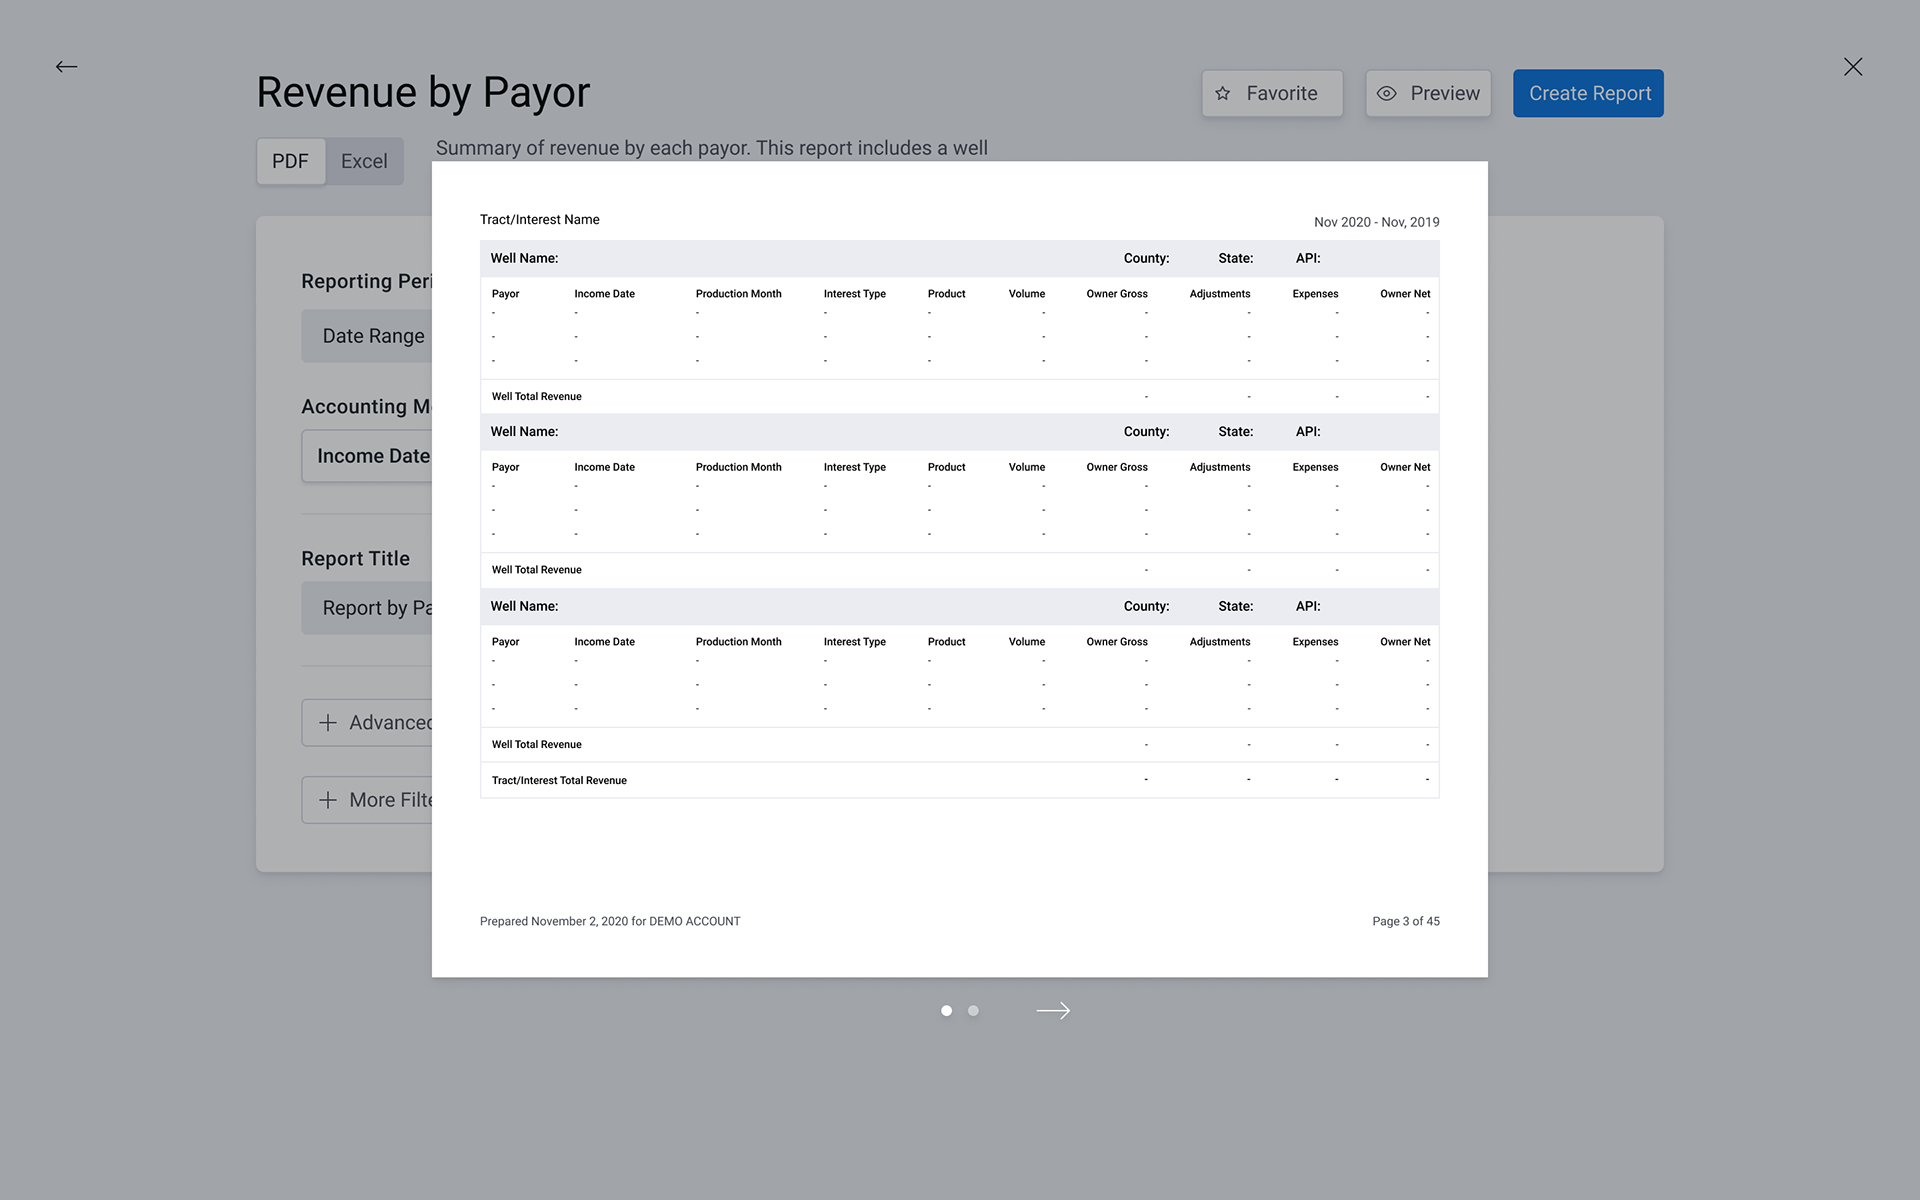Click the report summary description text

tap(711, 148)
